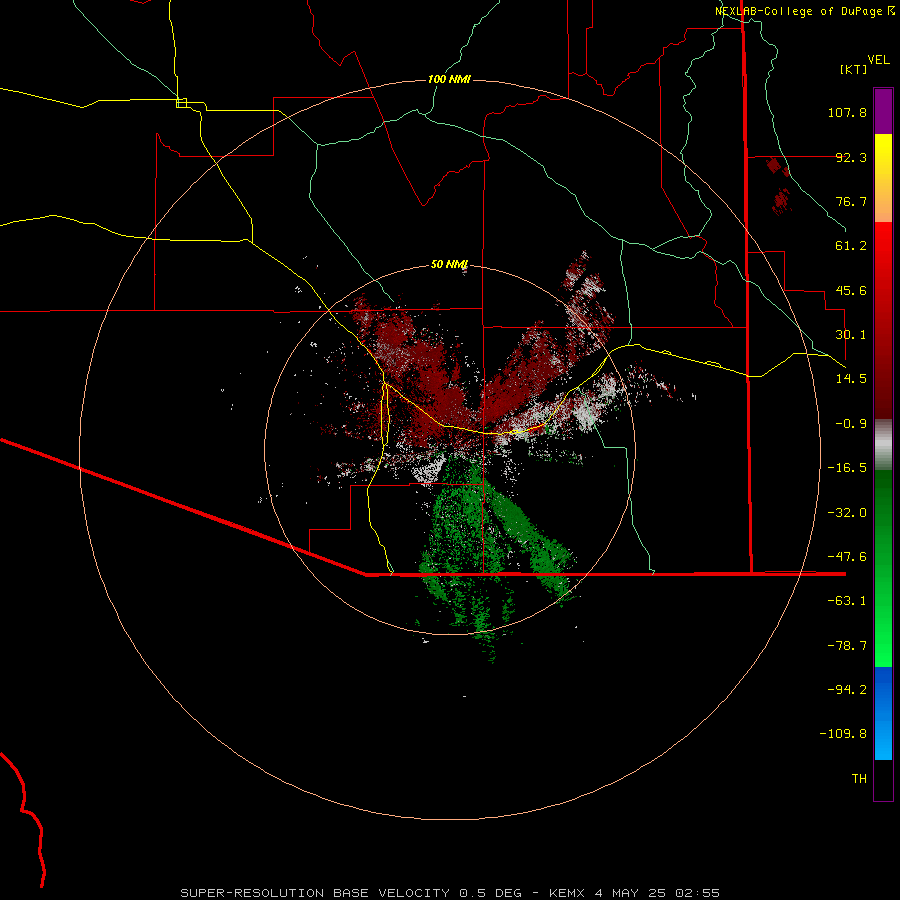Image resolution: width=900 pixels, height=900 pixels.
Task: Click the 50 NMI range ring label
Action: (x=449, y=264)
